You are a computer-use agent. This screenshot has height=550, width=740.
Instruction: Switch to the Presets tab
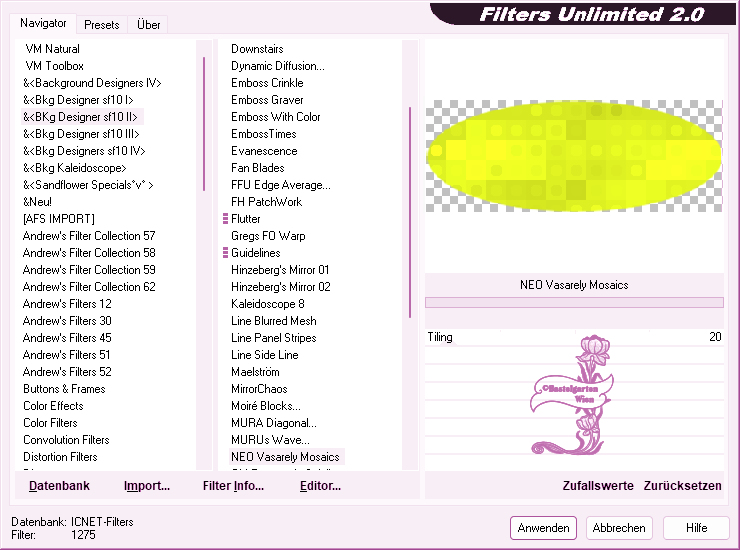(101, 25)
